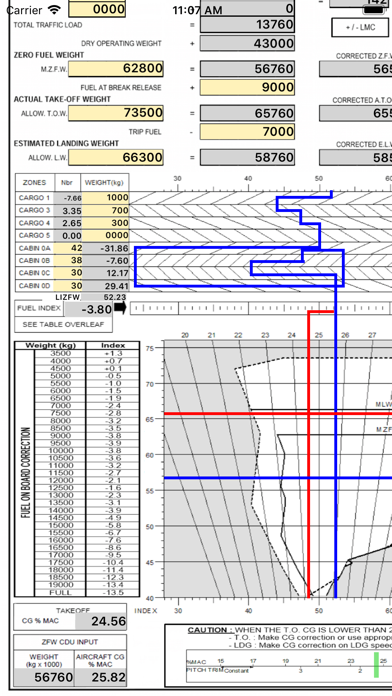Select the 3500 row in fuel correction table
This screenshot has height=696, width=392.
(x=87, y=353)
